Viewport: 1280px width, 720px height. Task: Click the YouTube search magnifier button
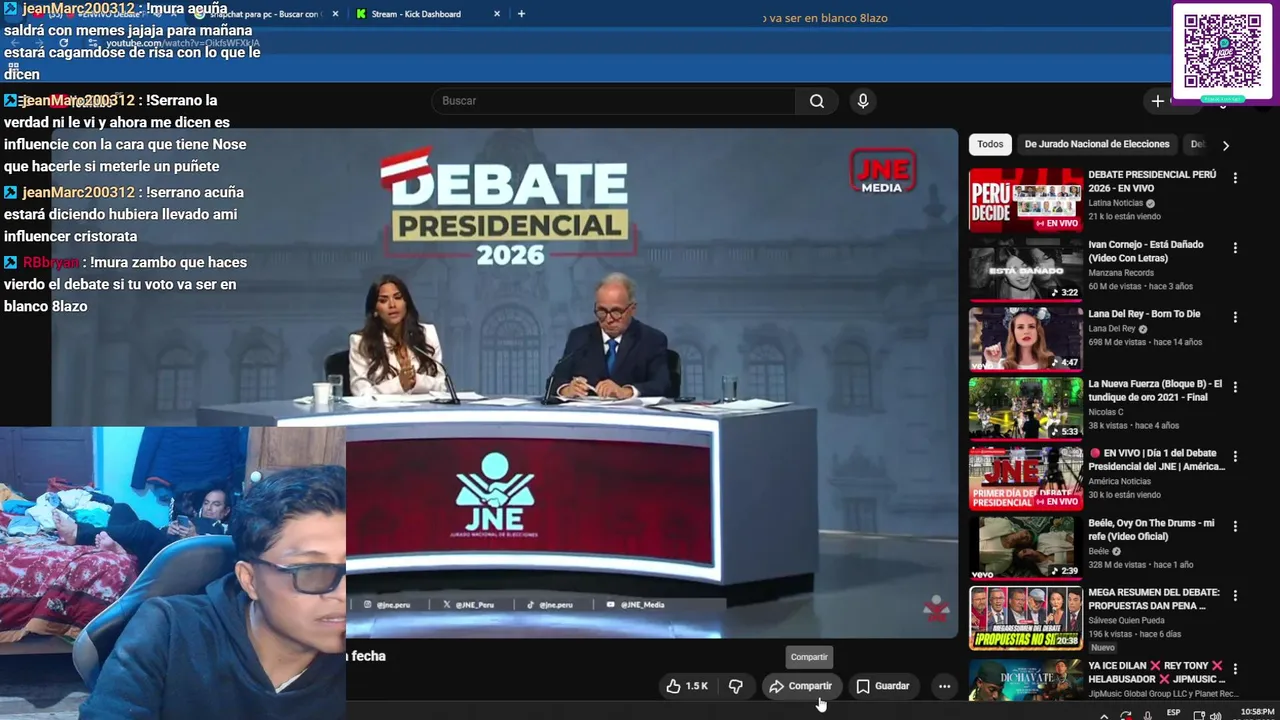(x=817, y=101)
